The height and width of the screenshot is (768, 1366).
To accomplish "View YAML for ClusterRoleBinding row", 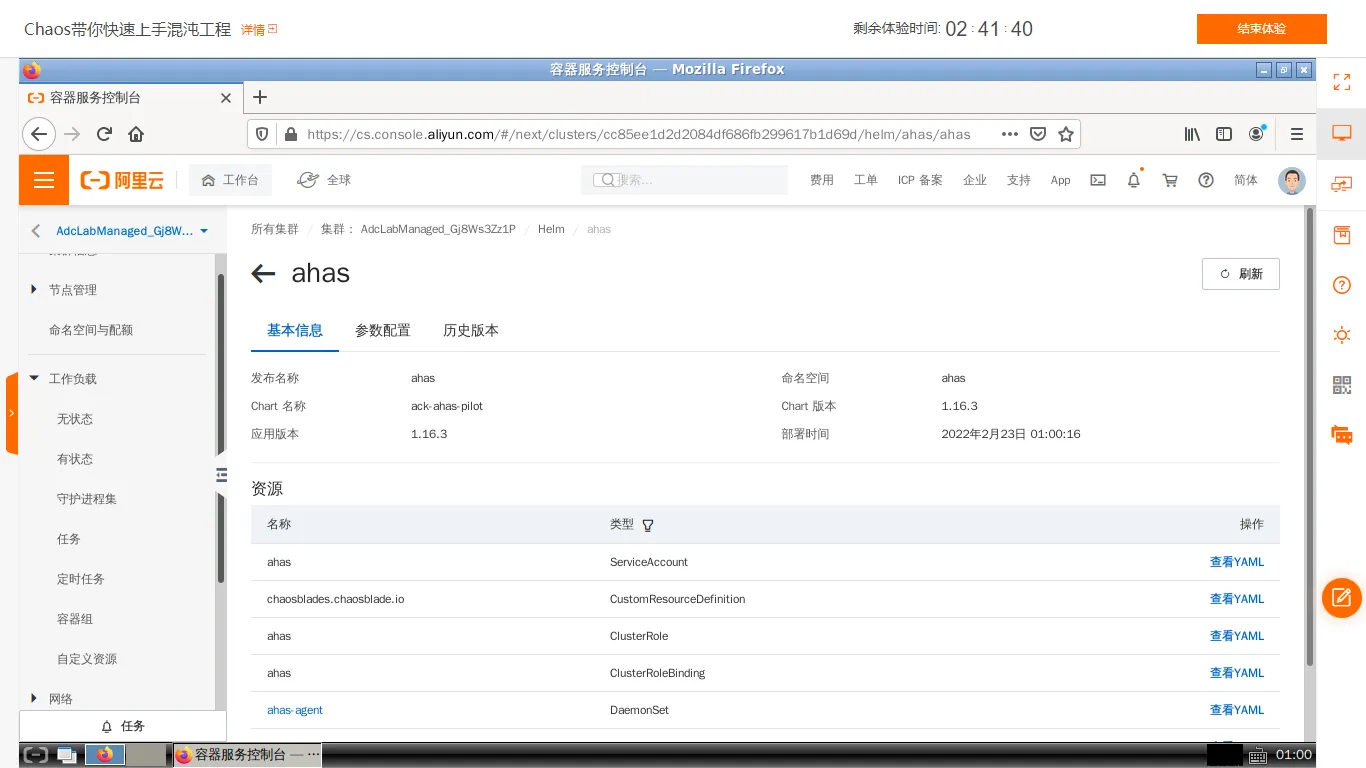I will [1237, 673].
